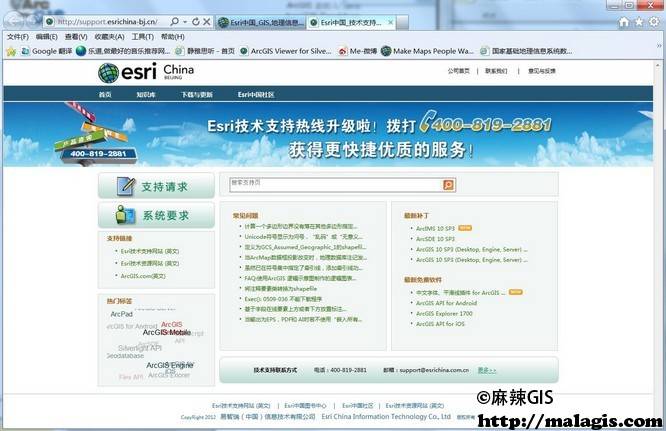This screenshot has width=666, height=431.
Task: Open the ArcGIS Explorer 1700 link
Action: tap(444, 313)
